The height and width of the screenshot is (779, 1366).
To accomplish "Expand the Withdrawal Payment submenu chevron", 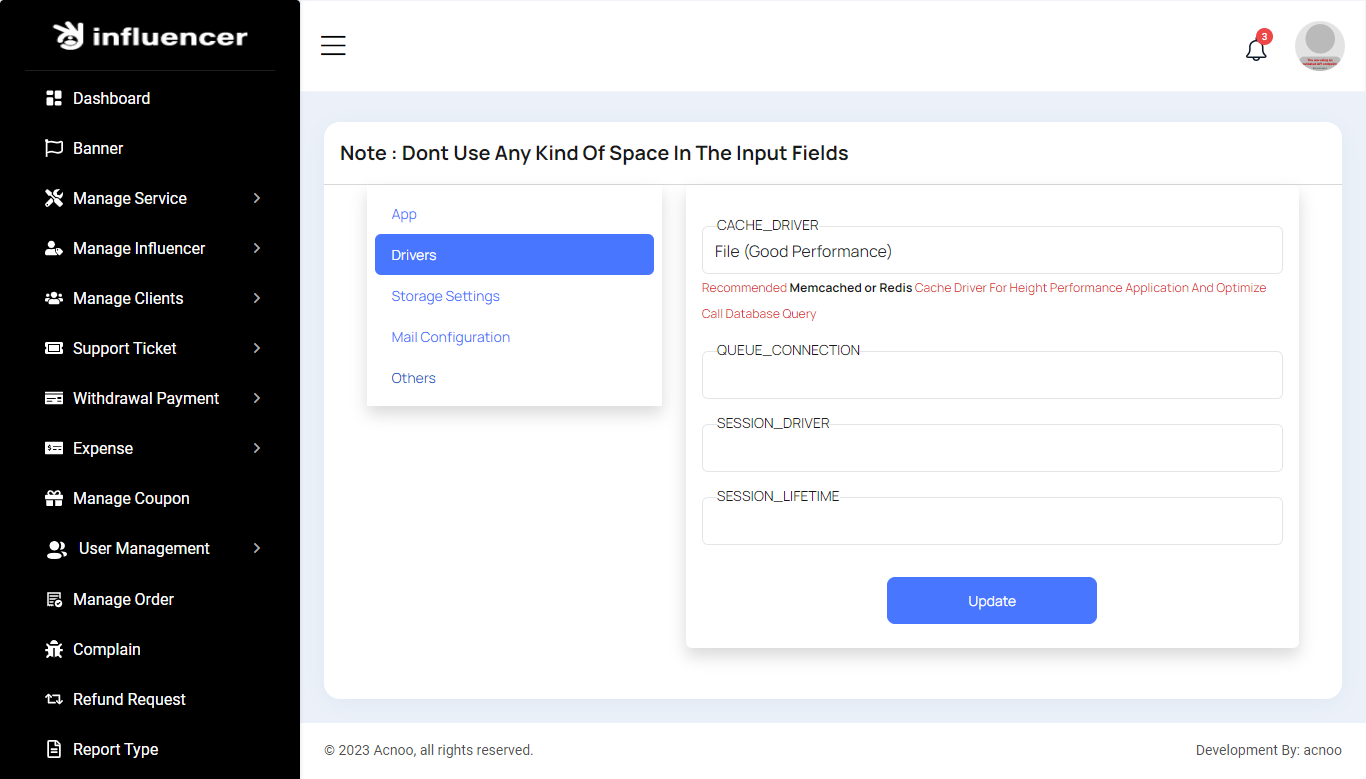I will coord(257,398).
